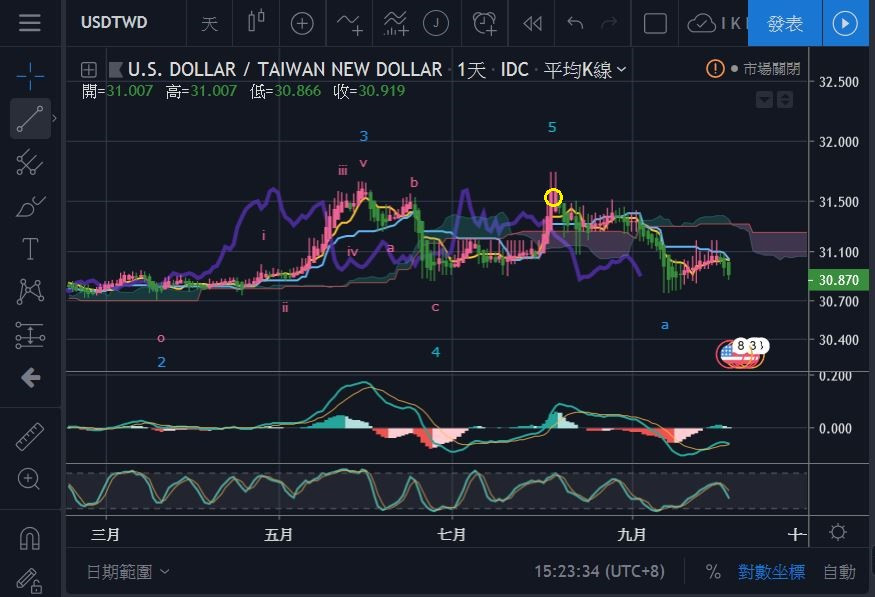The image size is (875, 597).
Task: Click the 自動 auto scale button
Action: point(839,572)
